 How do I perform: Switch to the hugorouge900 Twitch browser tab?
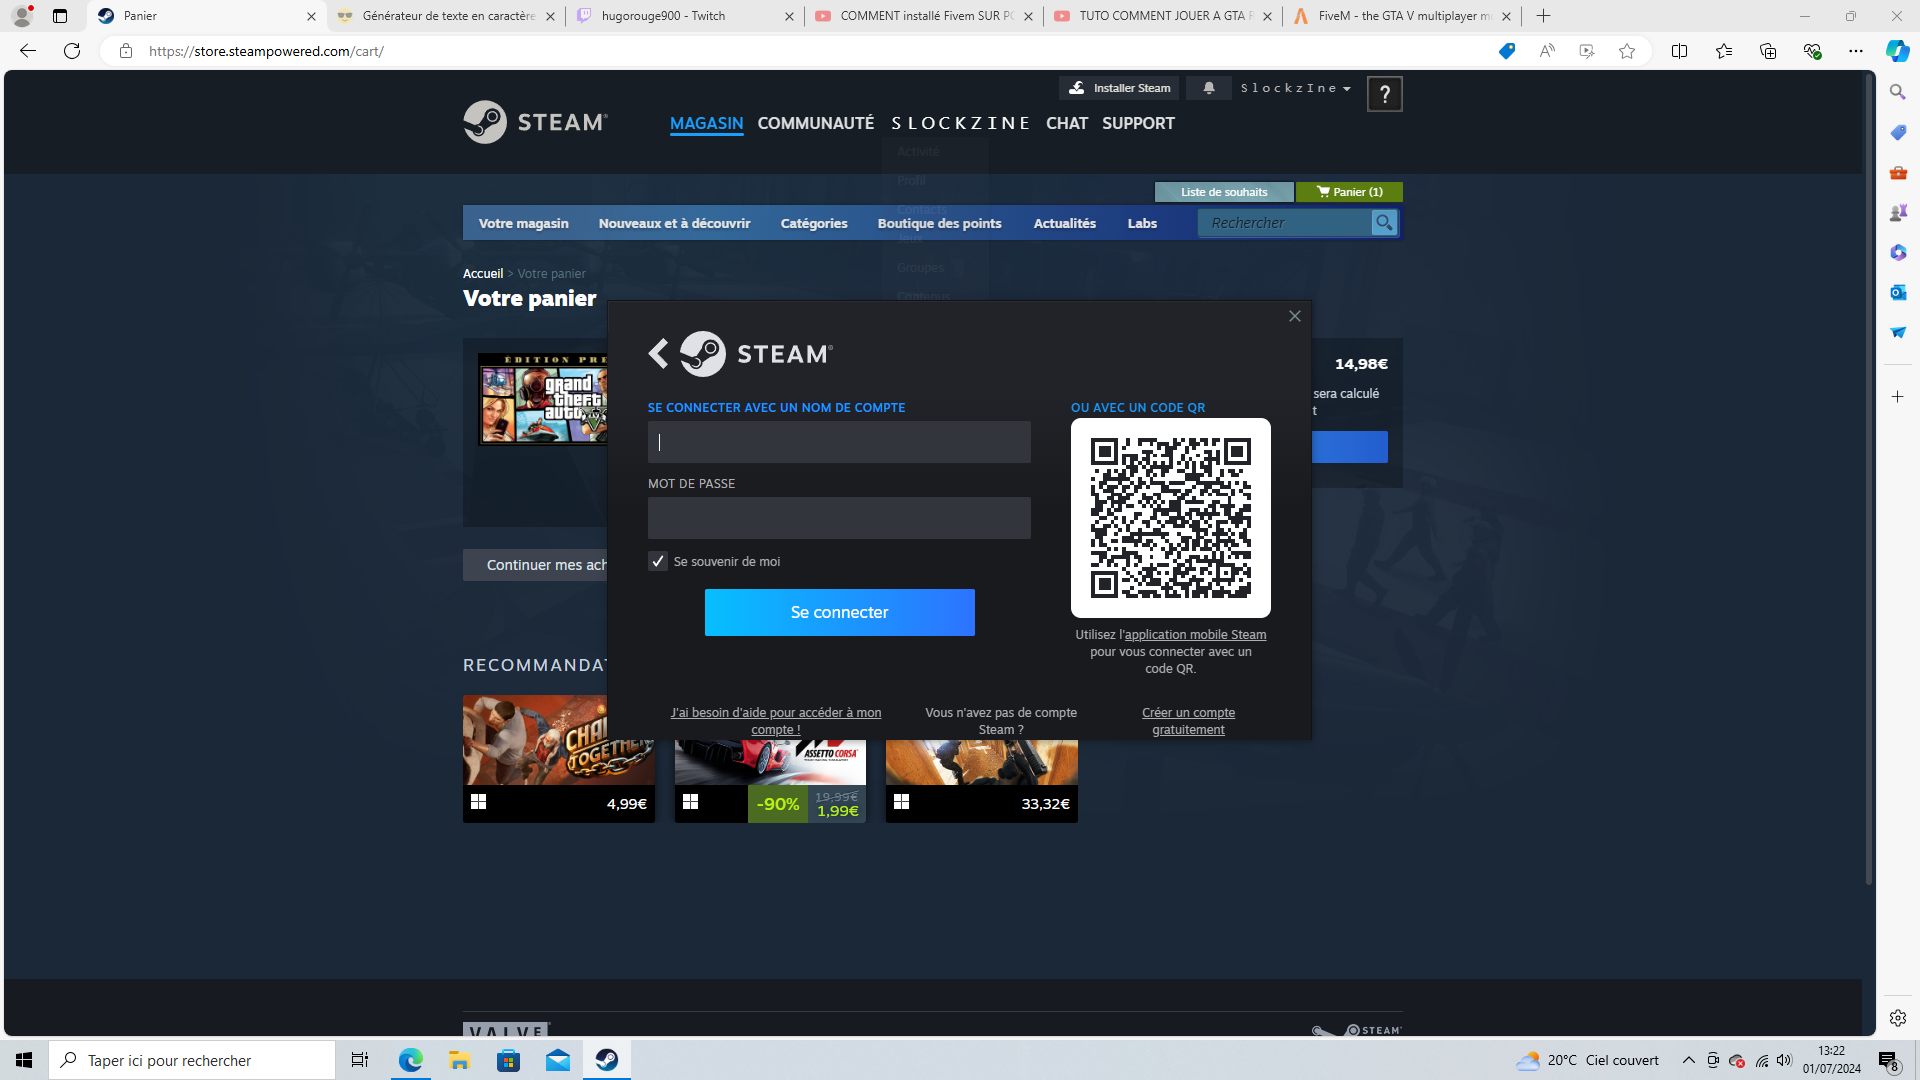coord(685,16)
